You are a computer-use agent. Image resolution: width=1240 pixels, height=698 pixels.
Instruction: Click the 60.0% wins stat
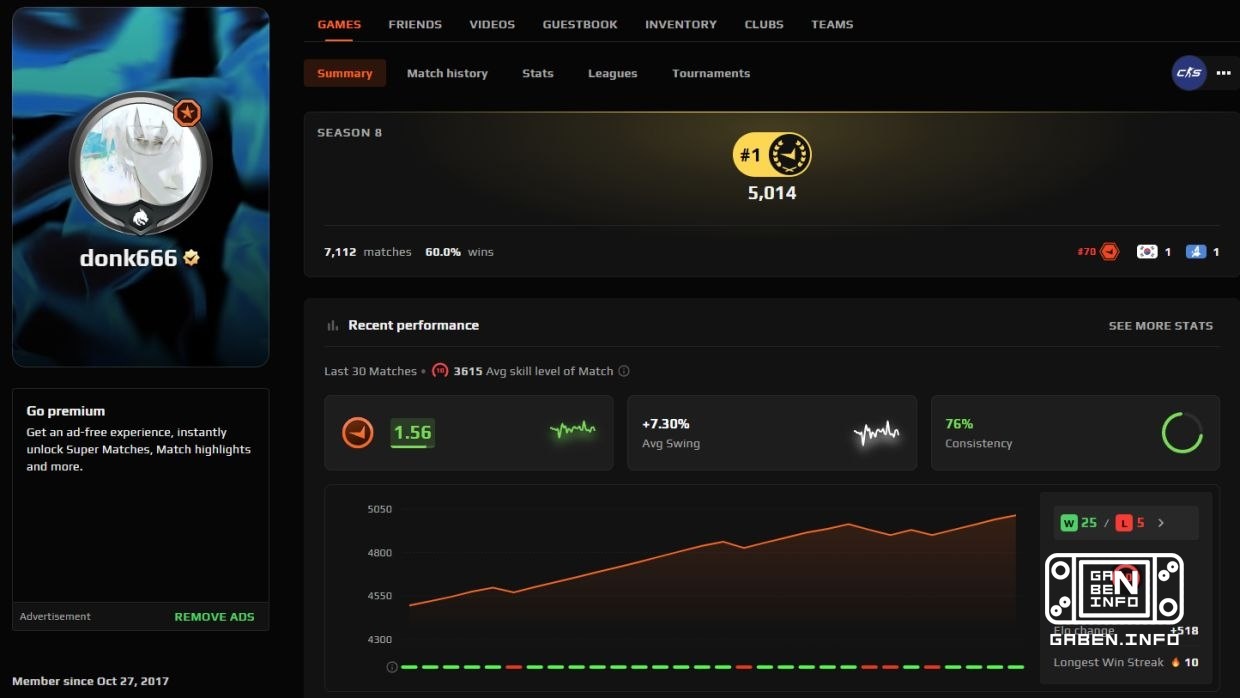point(459,252)
